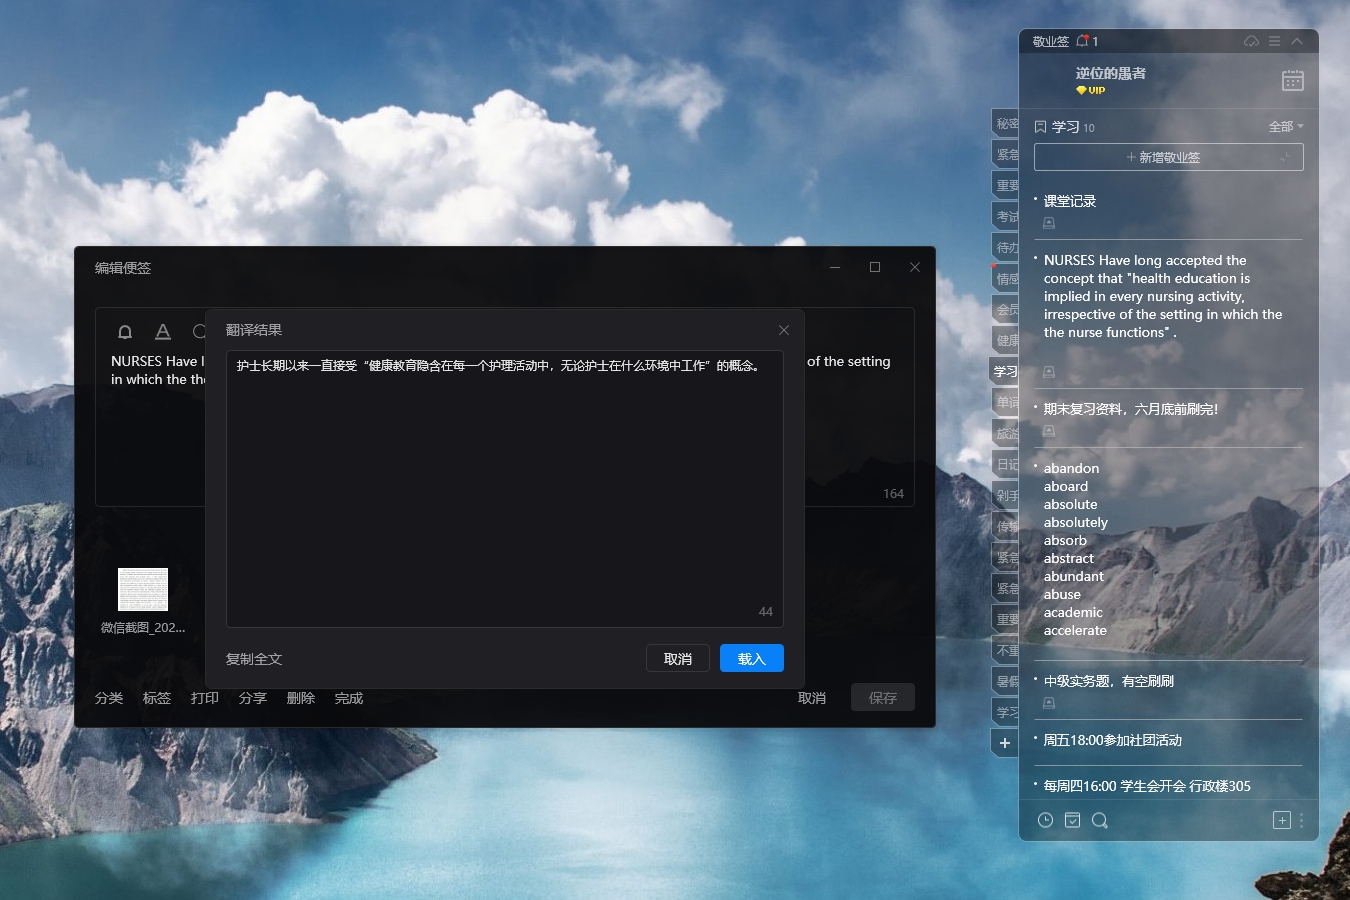This screenshot has width=1350, height=900.
Task: Open the clock timeline icon at the panel bottom
Action: (1045, 820)
